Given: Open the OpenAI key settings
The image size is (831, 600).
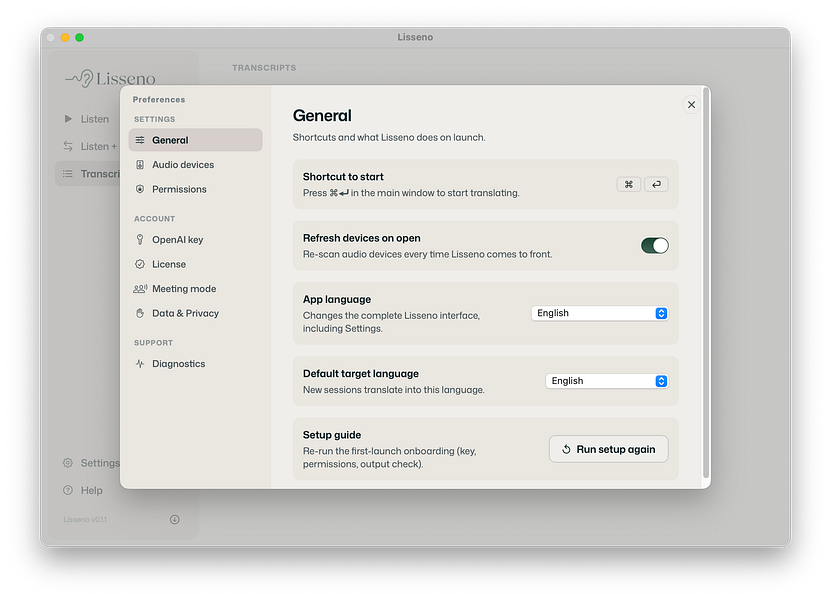Looking at the screenshot, I should coord(196,240).
